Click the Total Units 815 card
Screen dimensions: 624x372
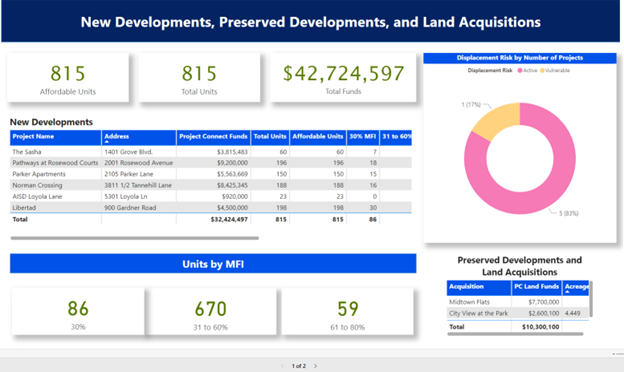(x=199, y=78)
